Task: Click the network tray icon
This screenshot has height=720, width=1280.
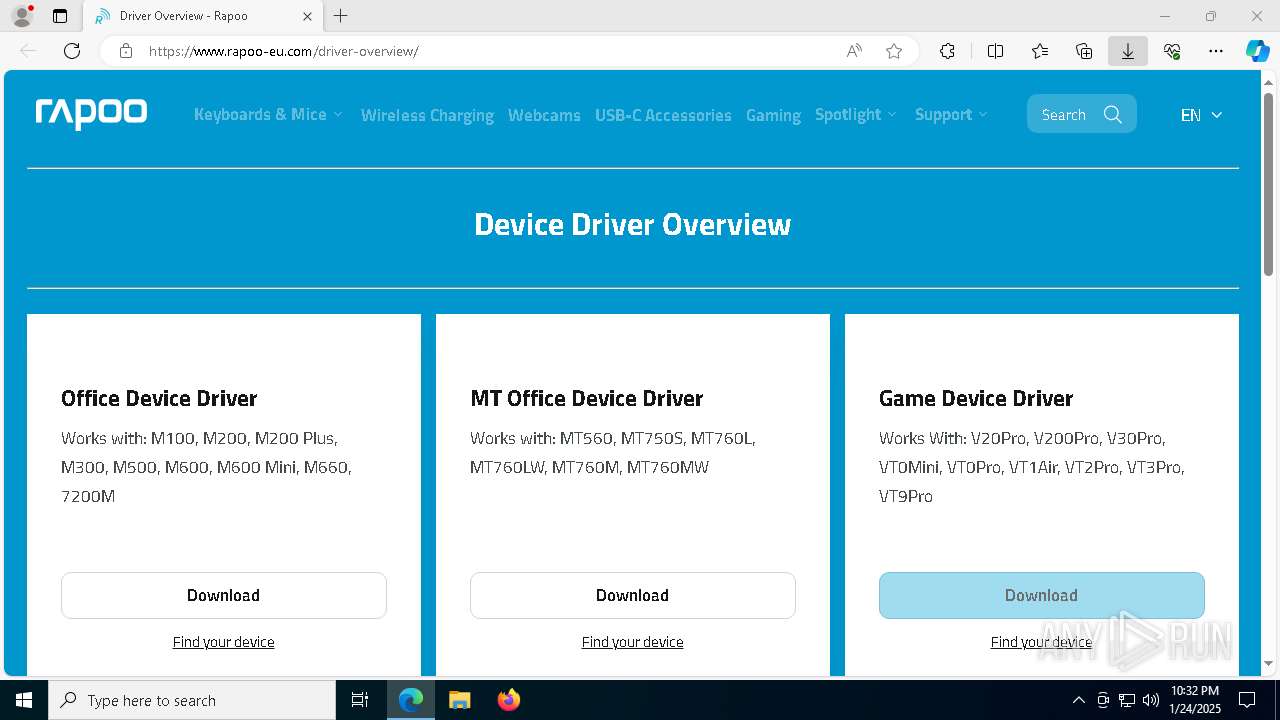Action: (1127, 700)
